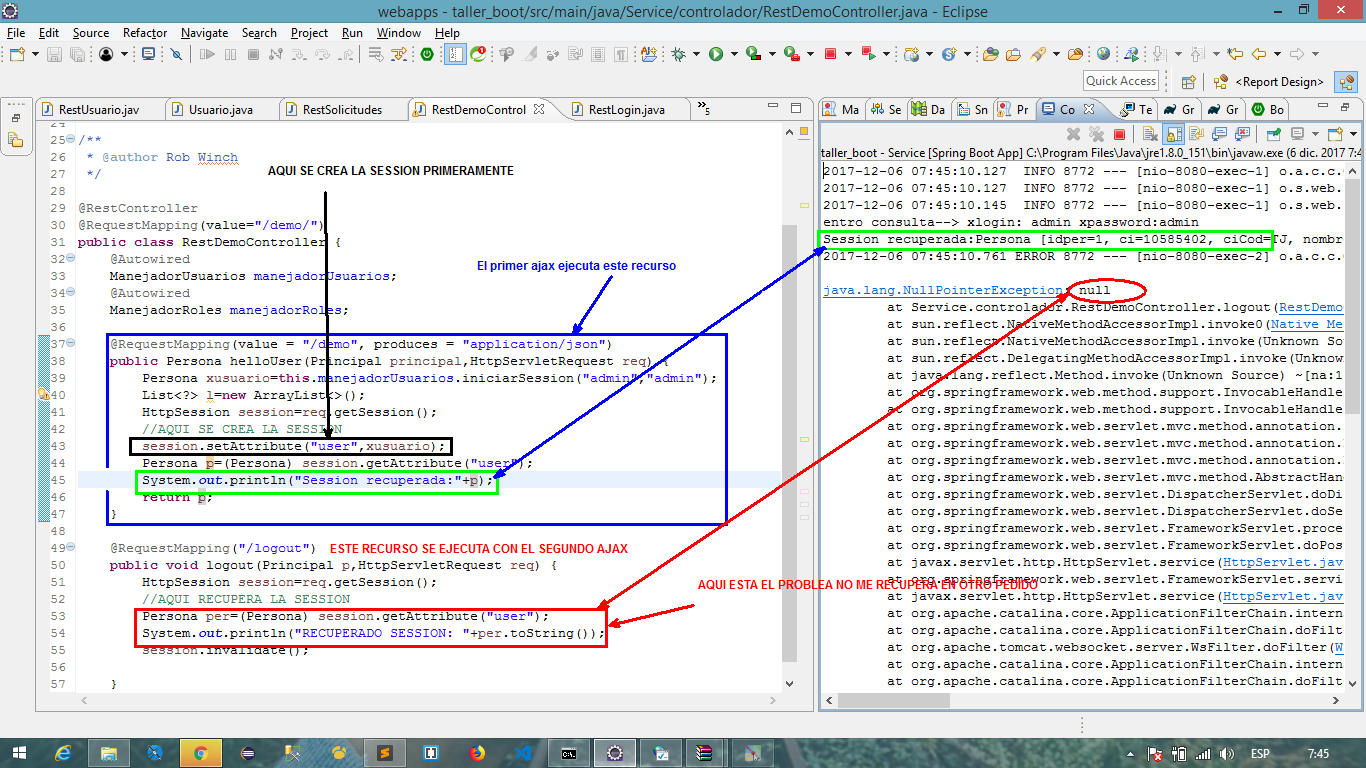Open the Window menu
Image resolution: width=1366 pixels, height=768 pixels.
coord(398,32)
